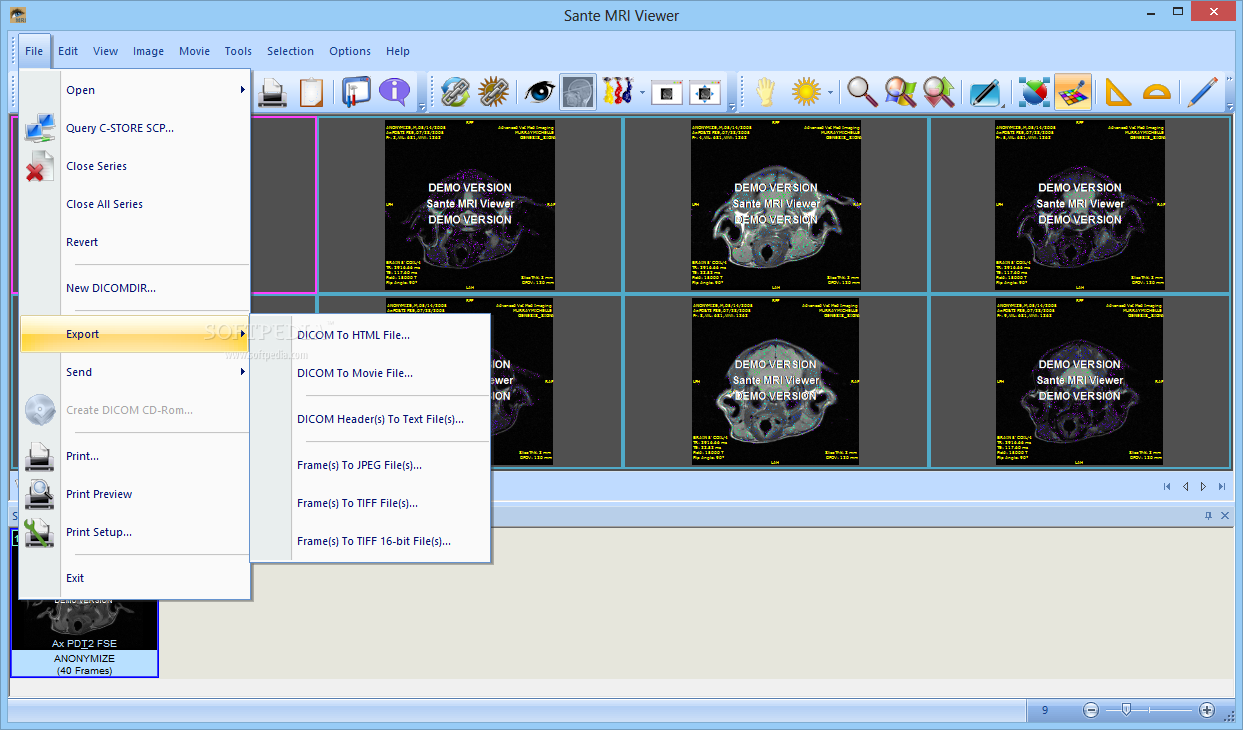Select Close All Series in File menu

135,204
